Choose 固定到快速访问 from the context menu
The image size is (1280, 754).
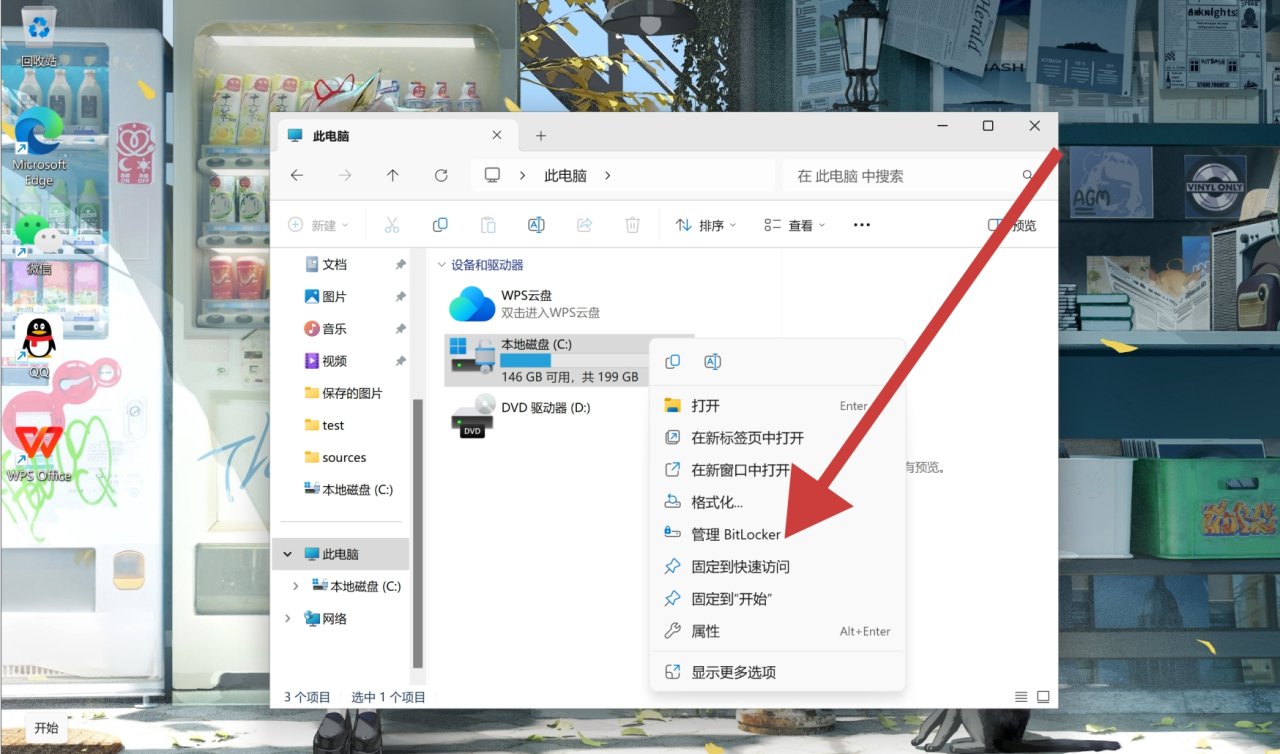[x=777, y=566]
